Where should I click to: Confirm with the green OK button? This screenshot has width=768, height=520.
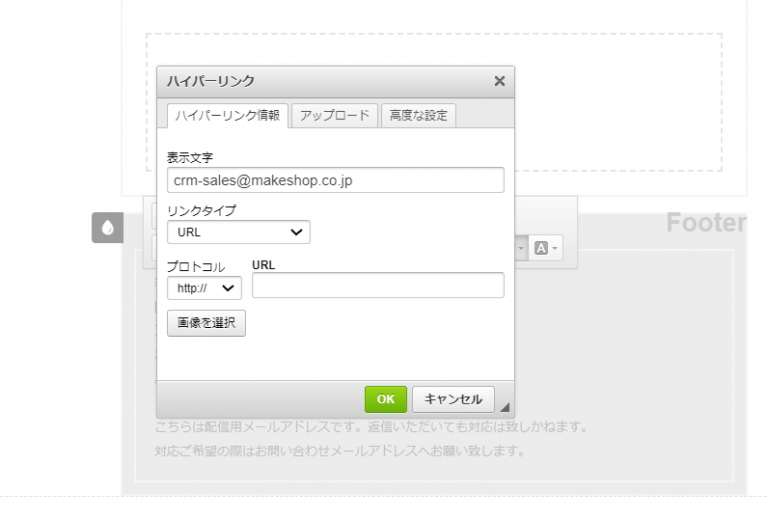[x=385, y=399]
